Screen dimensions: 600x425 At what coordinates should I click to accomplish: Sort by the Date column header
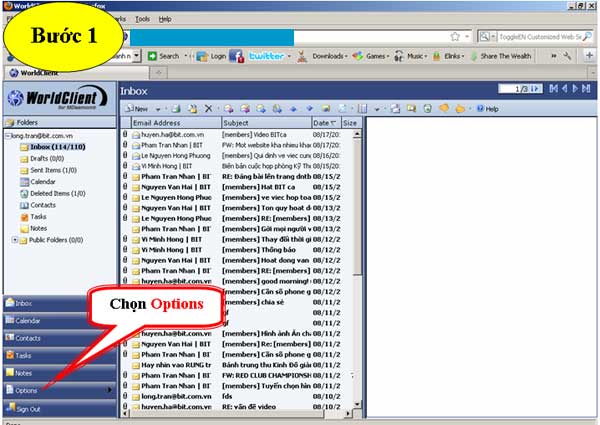pos(326,123)
